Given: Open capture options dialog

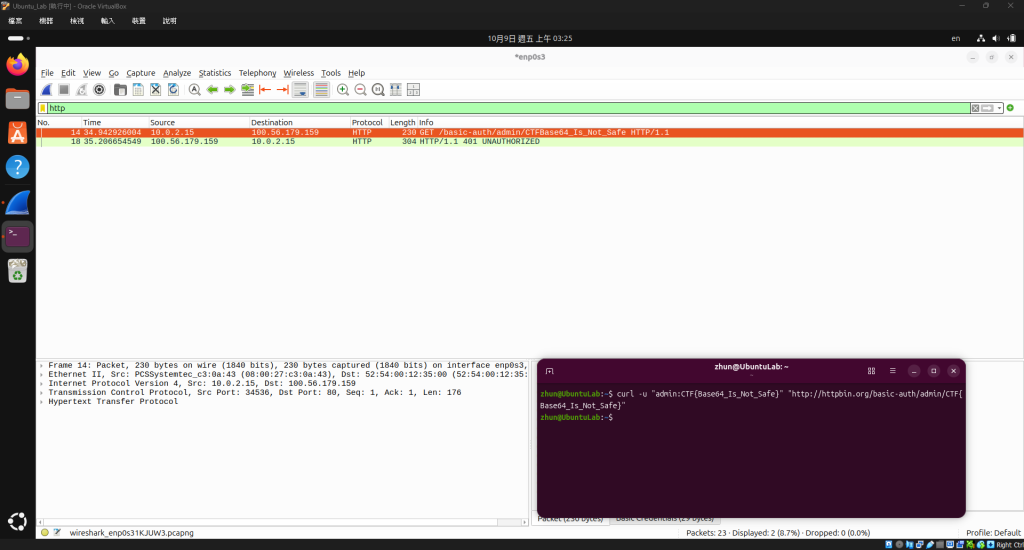Looking at the screenshot, I should point(99,90).
